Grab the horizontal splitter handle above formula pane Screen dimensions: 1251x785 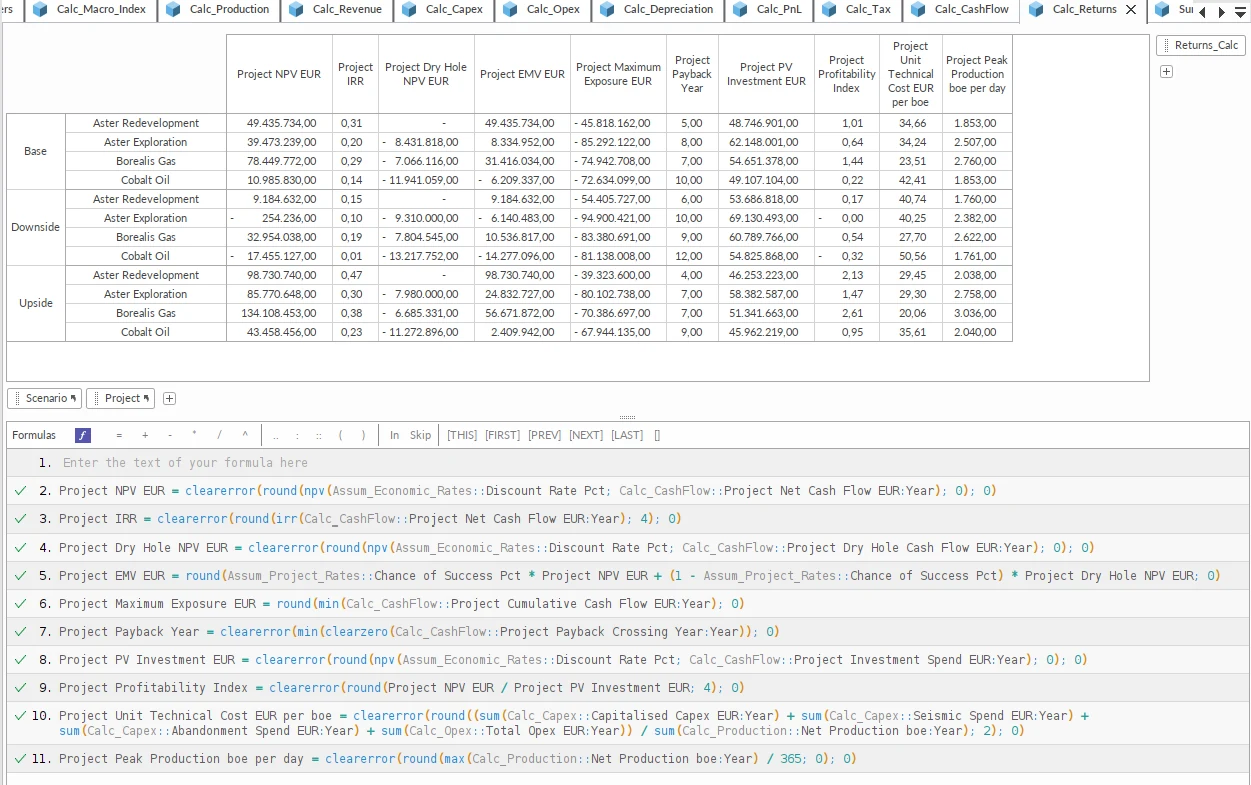coord(627,417)
